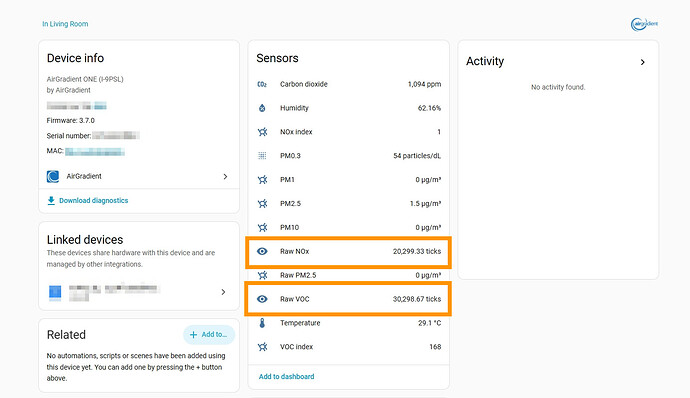Image resolution: width=690 pixels, height=398 pixels.
Task: Click the Temperature sensor label
Action: coord(300,323)
